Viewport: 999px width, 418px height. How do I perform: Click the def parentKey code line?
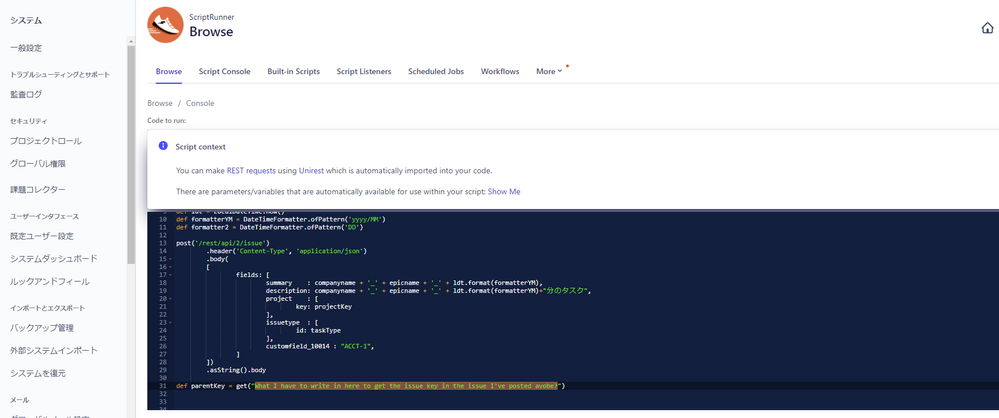point(371,386)
